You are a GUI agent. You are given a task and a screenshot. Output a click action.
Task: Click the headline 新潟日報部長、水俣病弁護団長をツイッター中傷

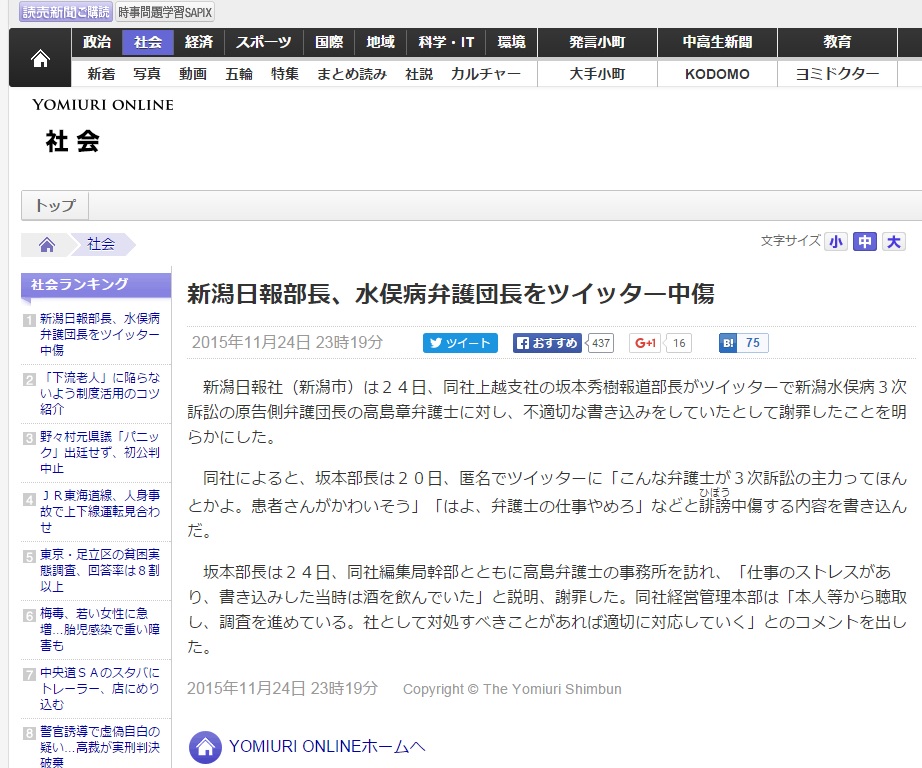pos(451,293)
